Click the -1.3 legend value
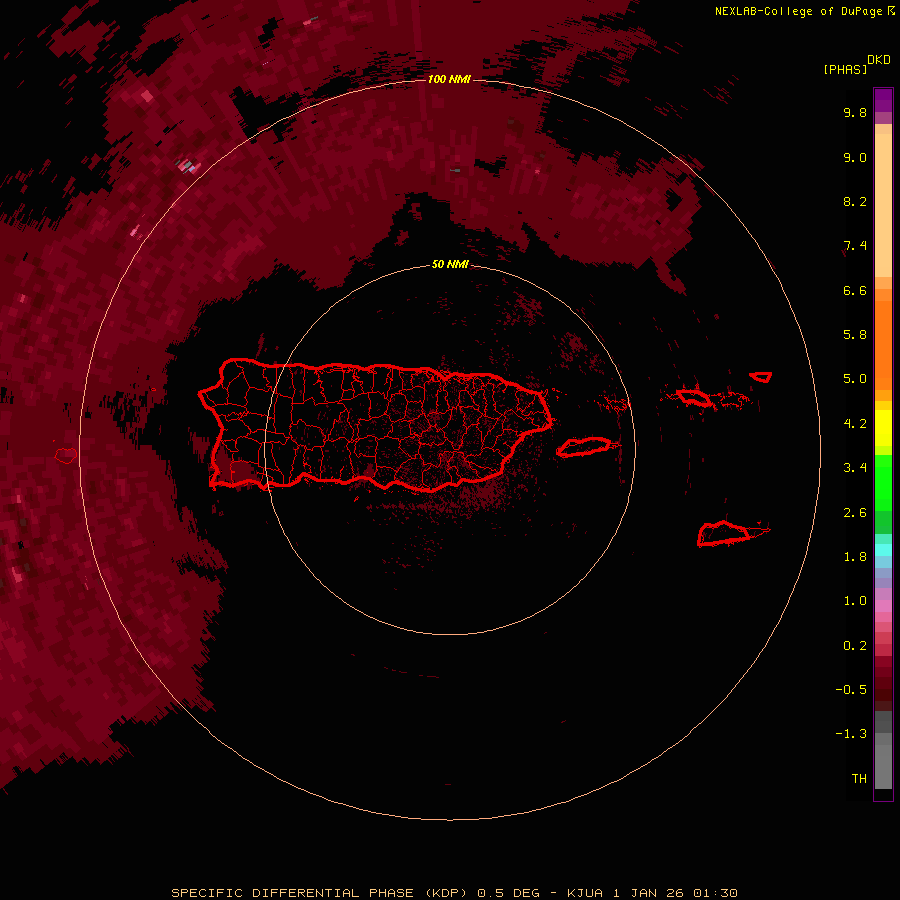This screenshot has width=900, height=900. 851,734
